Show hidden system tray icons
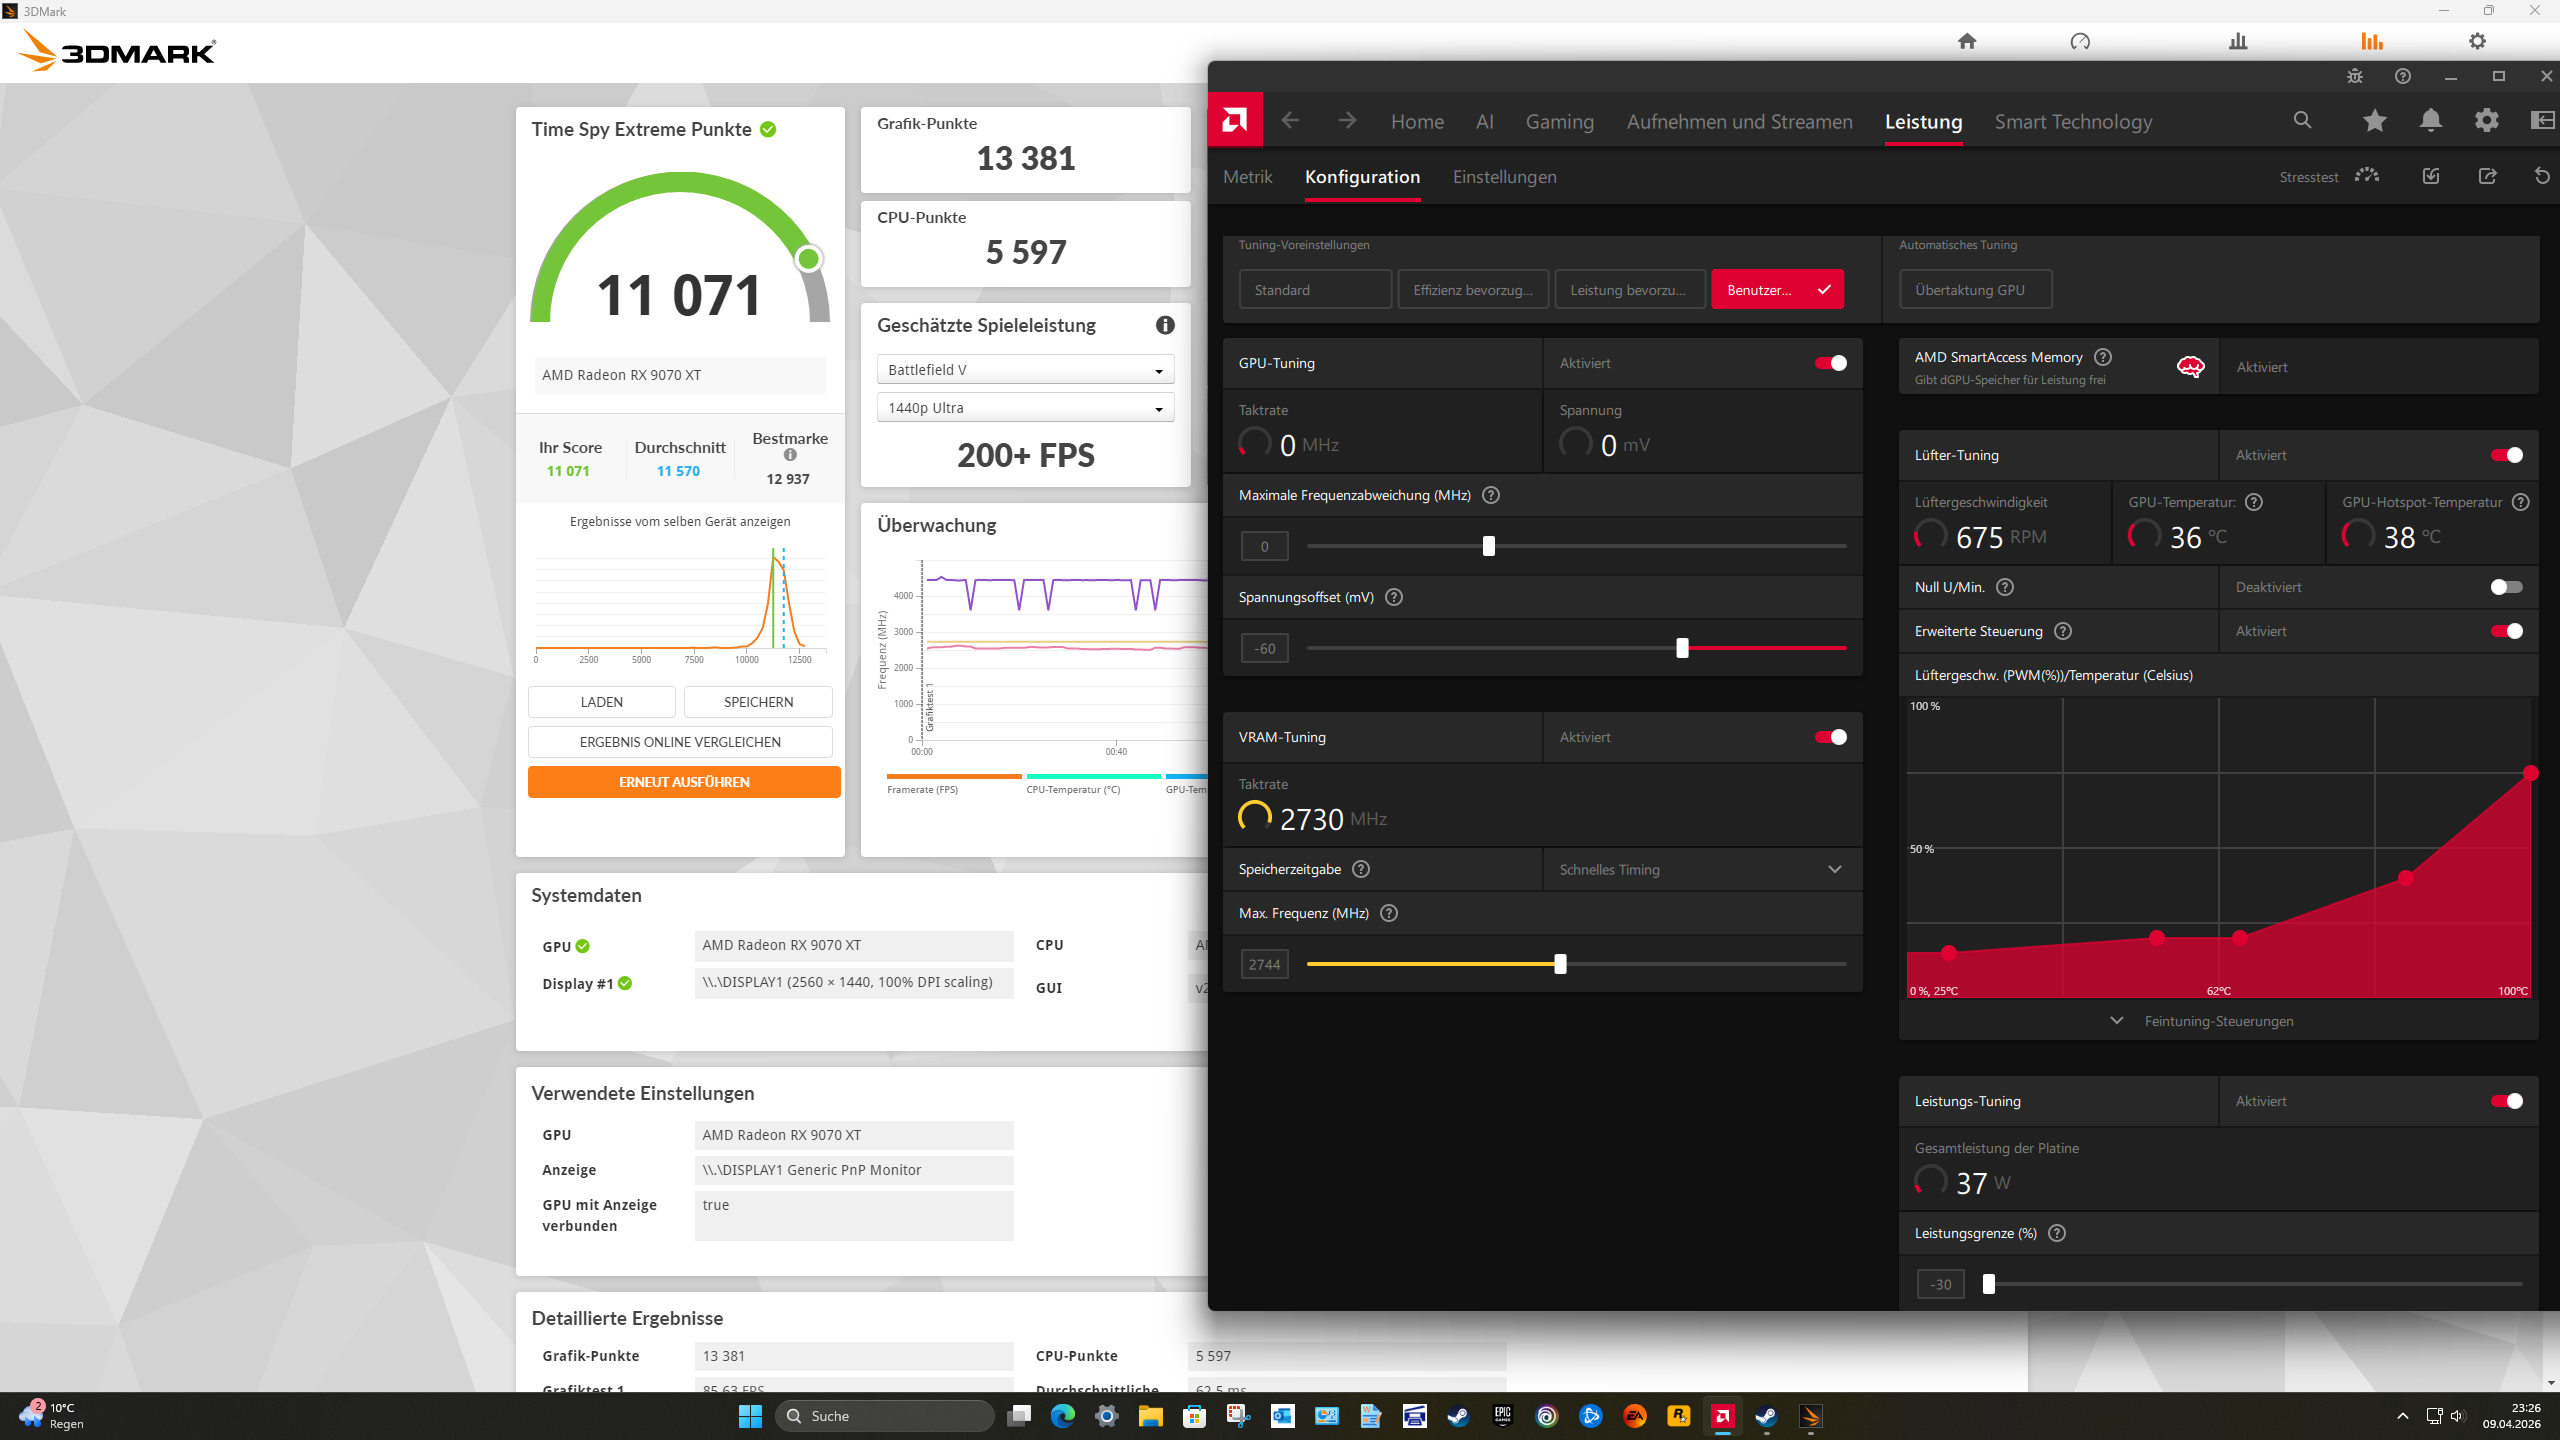Screen dimensions: 2560x1440 coord(2402,1416)
